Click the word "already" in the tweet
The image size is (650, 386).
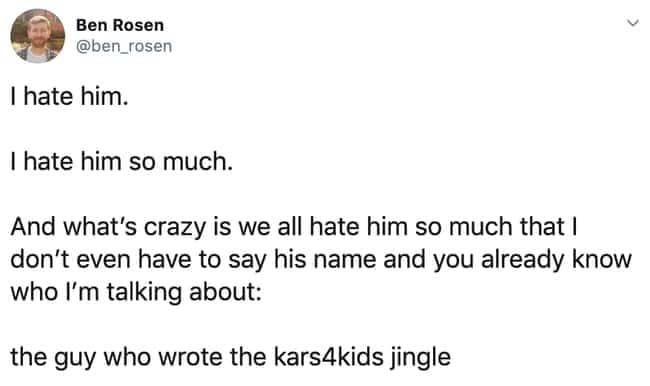tap(523, 261)
